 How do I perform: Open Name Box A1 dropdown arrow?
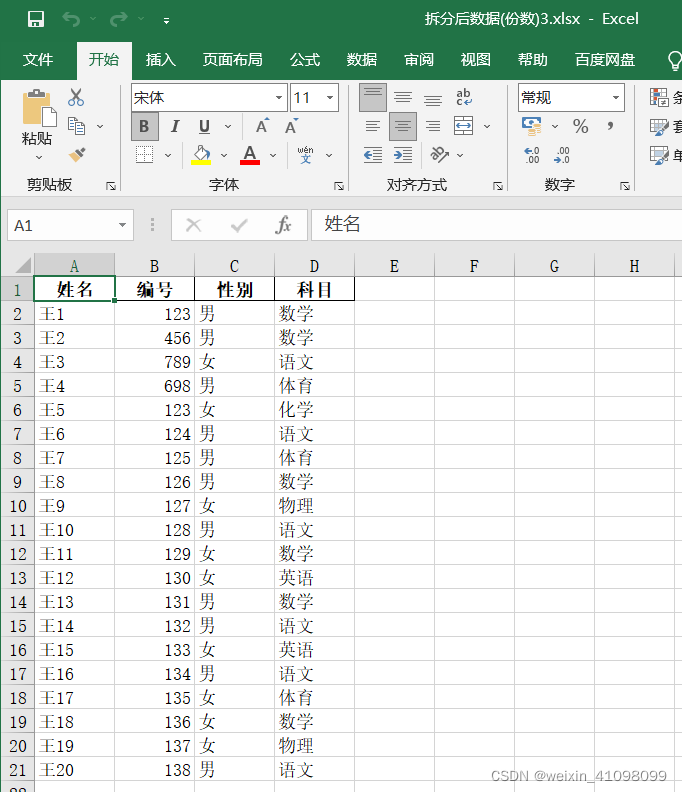[x=122, y=225]
